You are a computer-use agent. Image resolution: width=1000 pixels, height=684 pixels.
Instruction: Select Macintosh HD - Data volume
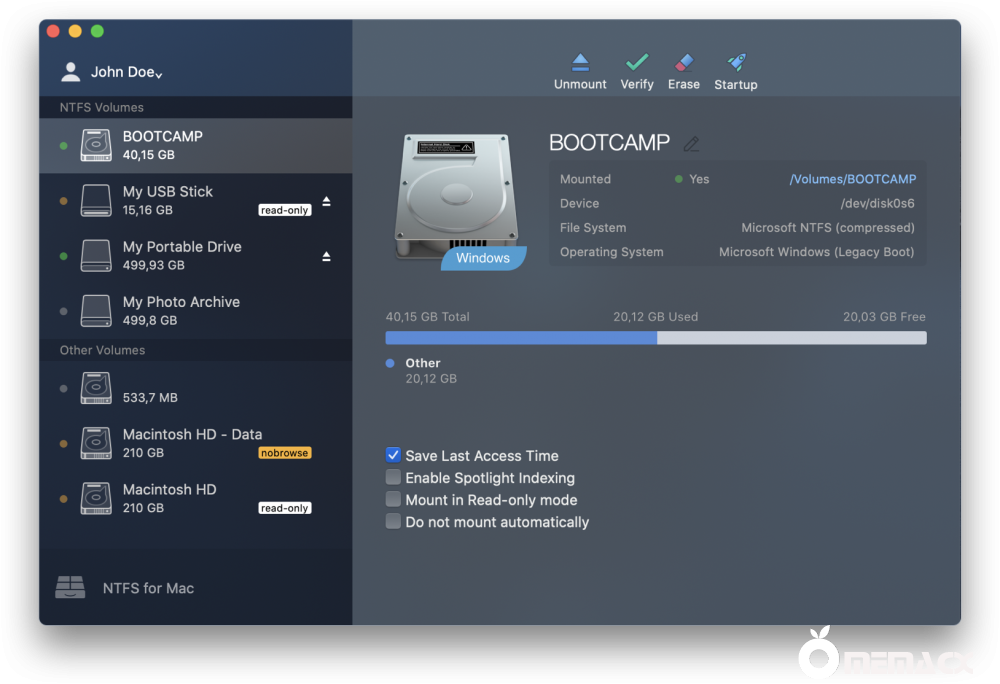(x=192, y=443)
